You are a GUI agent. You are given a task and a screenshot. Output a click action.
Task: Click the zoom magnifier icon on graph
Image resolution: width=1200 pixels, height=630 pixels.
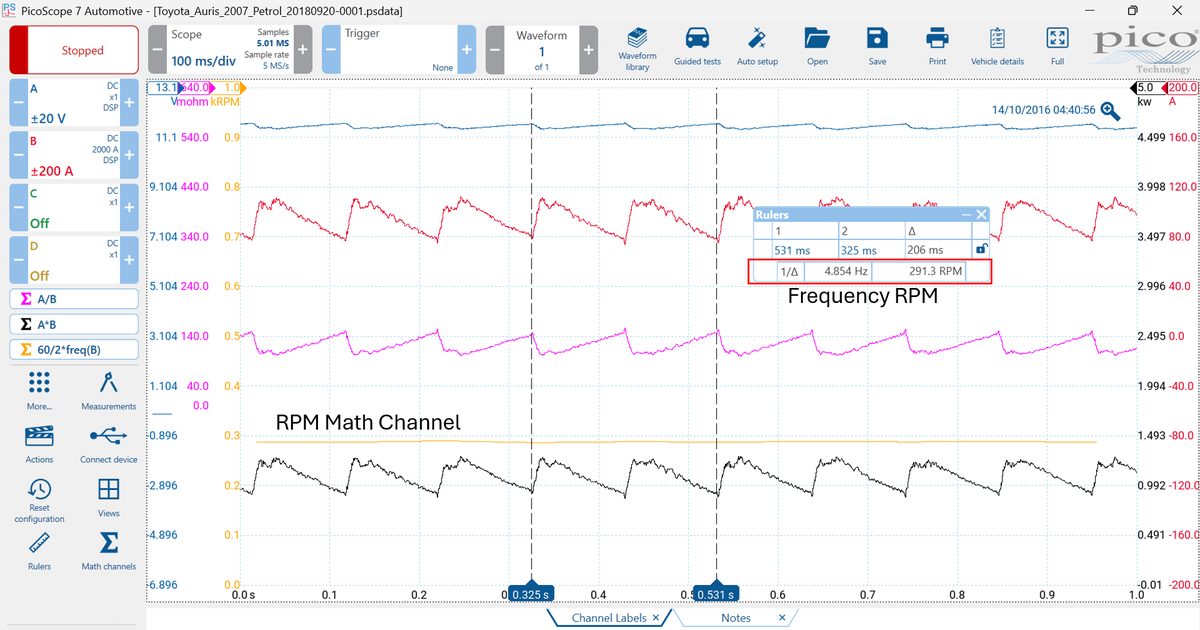[x=1110, y=110]
